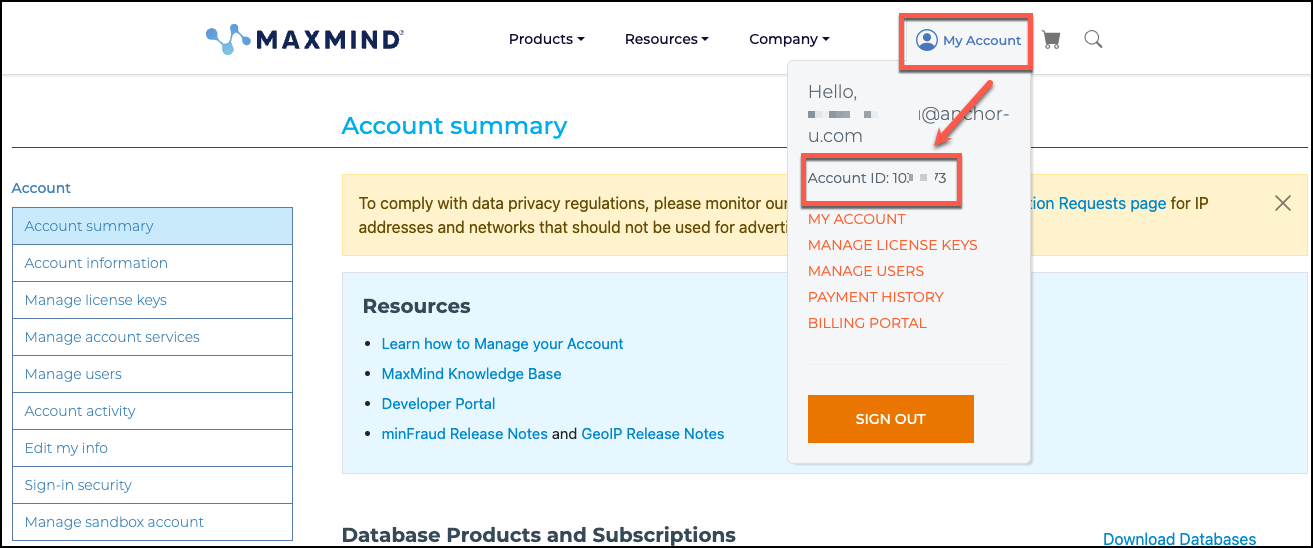Select Manage License Keys in account popup
This screenshot has height=548, width=1313.
coord(892,245)
